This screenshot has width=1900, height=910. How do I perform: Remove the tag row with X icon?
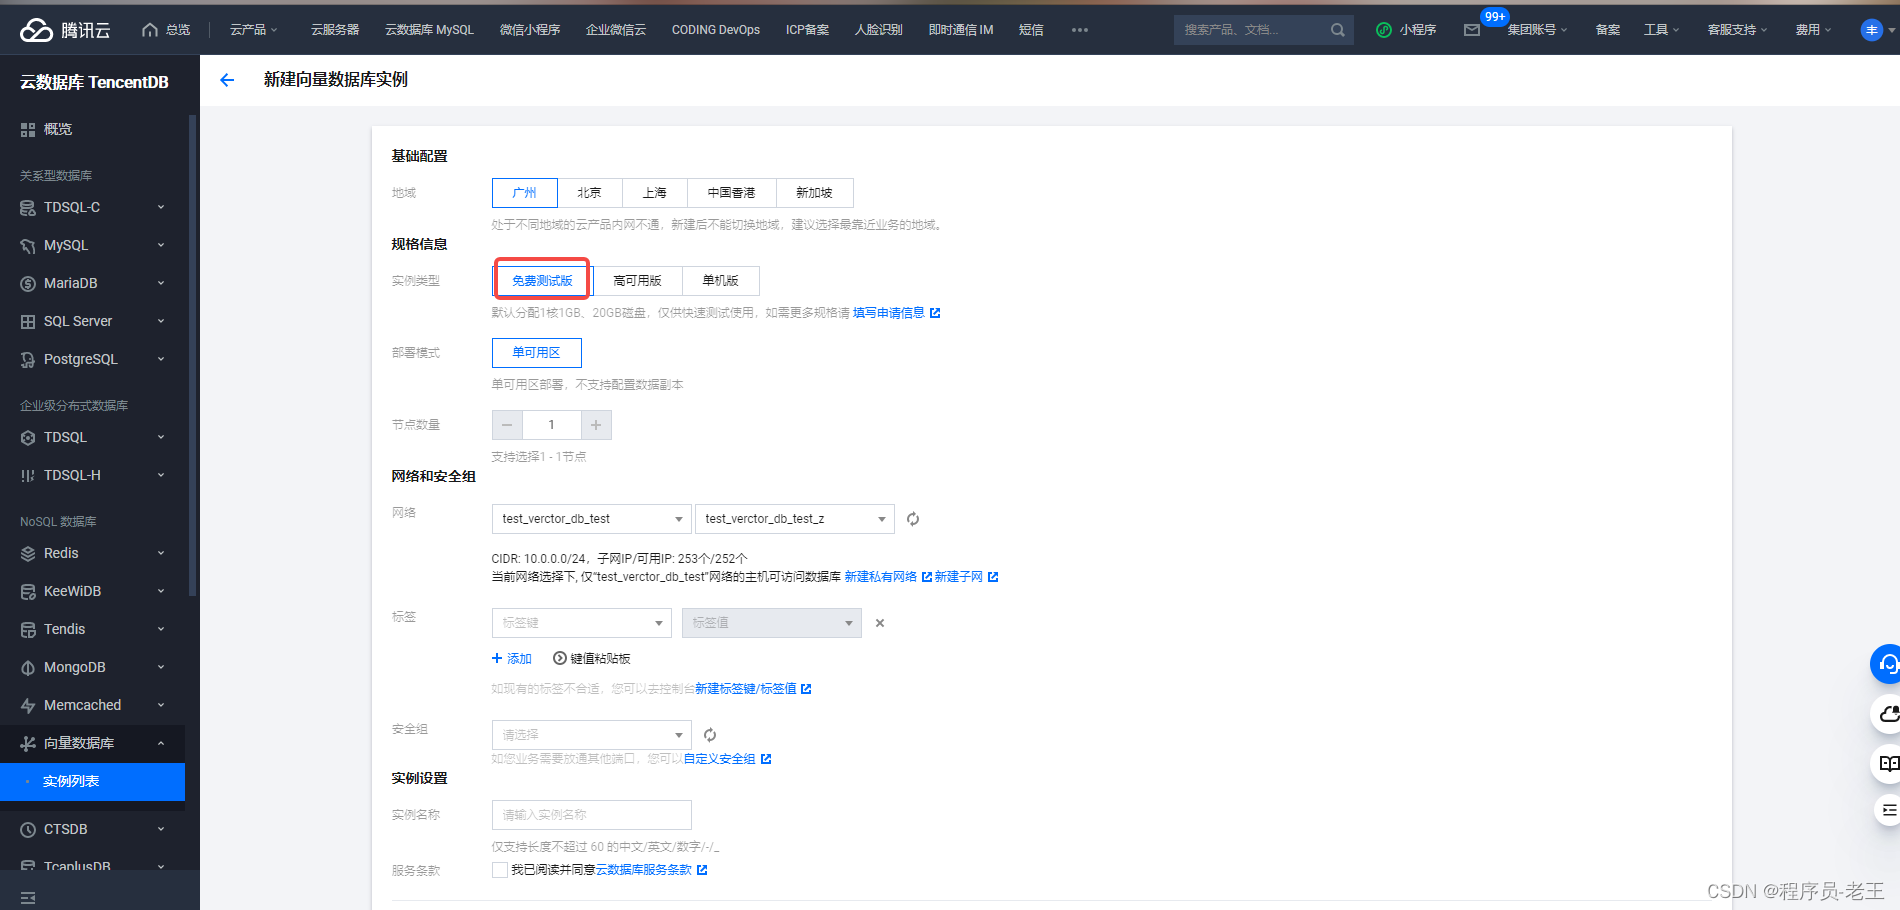880,623
